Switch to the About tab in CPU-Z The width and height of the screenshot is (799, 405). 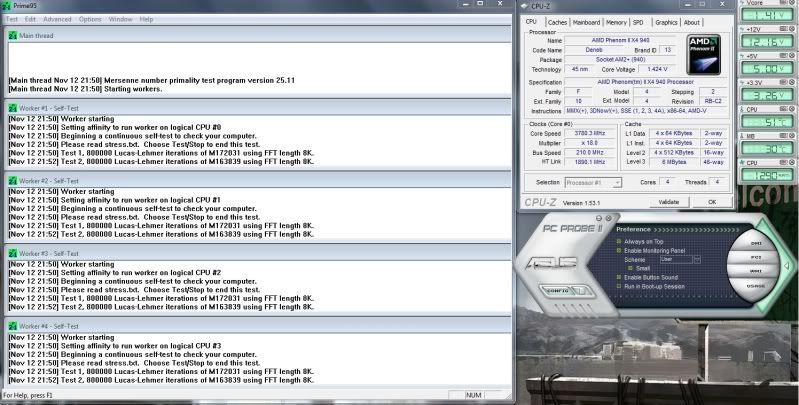(691, 22)
